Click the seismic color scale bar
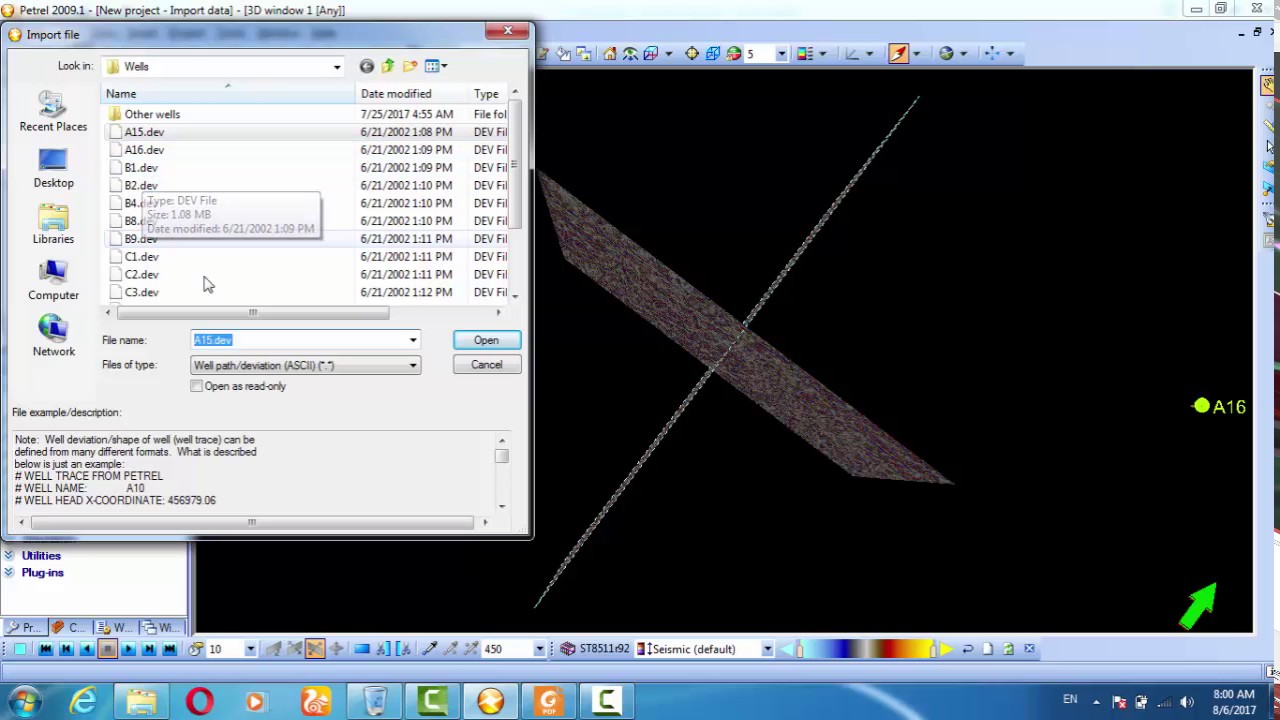 (868, 649)
